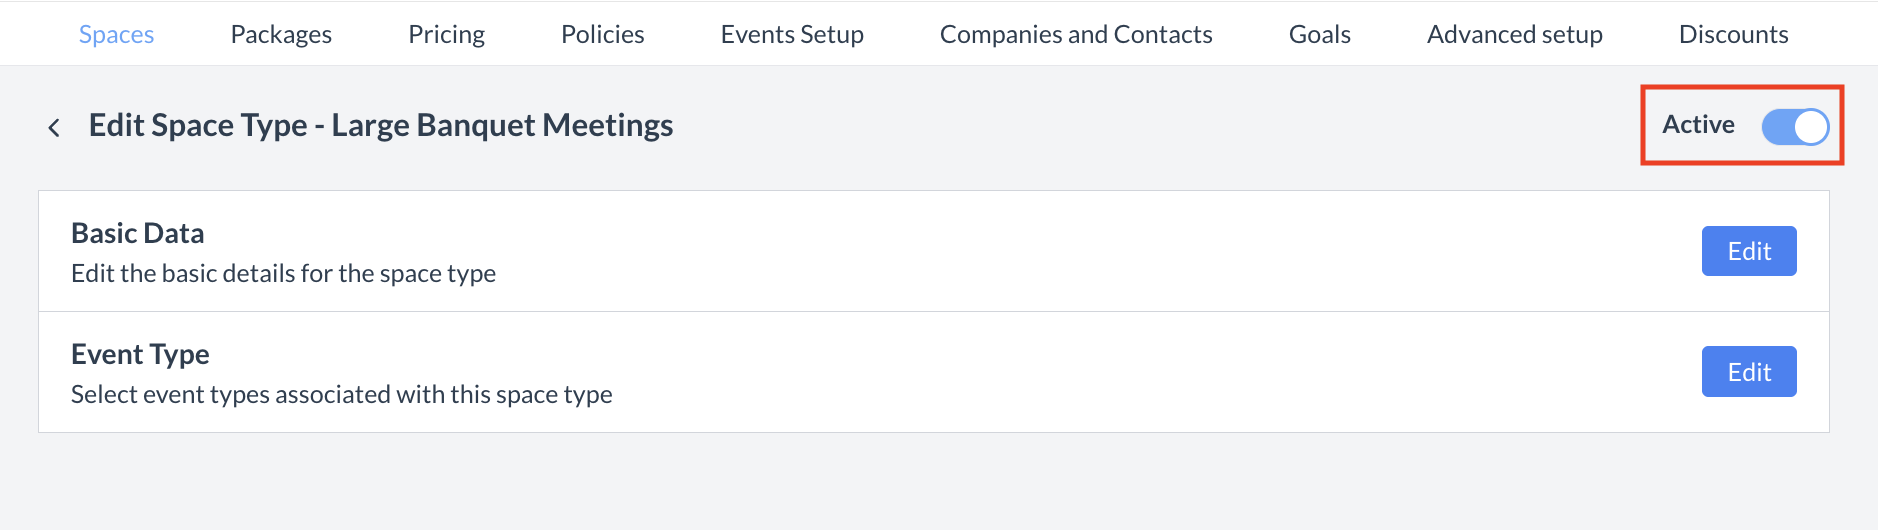Viewport: 1878px width, 530px height.
Task: Switch to the Packages tab
Action: pyautogui.click(x=281, y=34)
